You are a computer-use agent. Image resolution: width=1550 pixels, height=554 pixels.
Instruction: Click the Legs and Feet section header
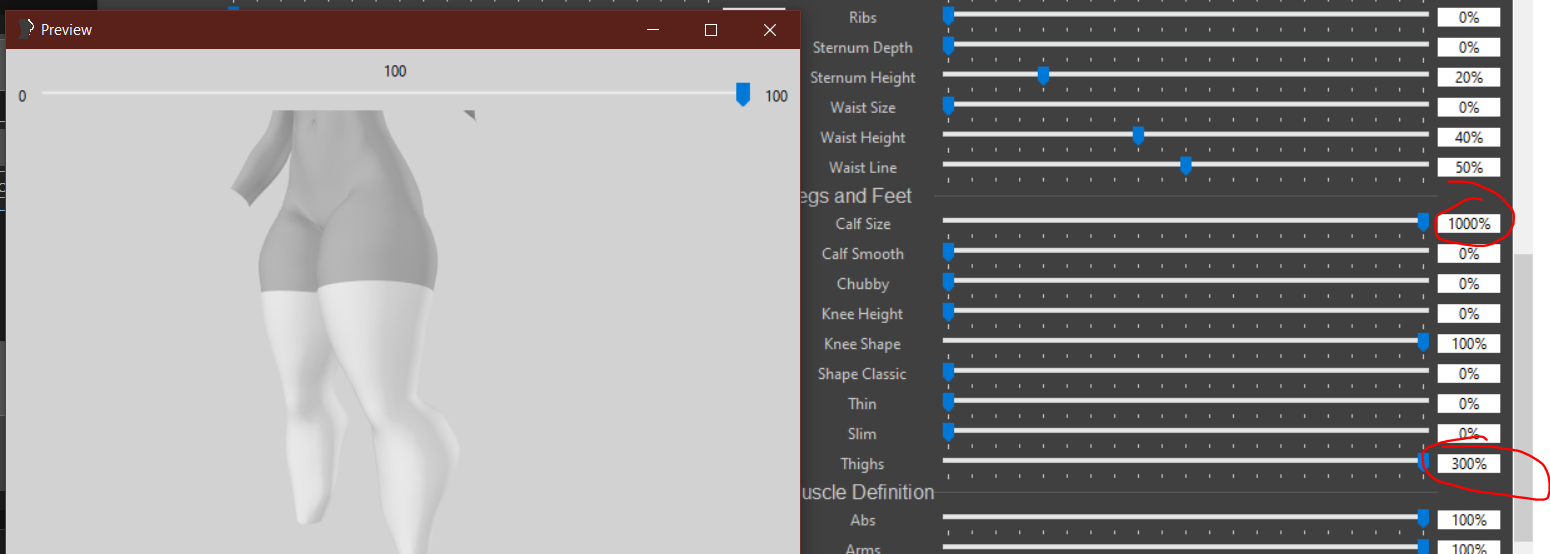[857, 196]
